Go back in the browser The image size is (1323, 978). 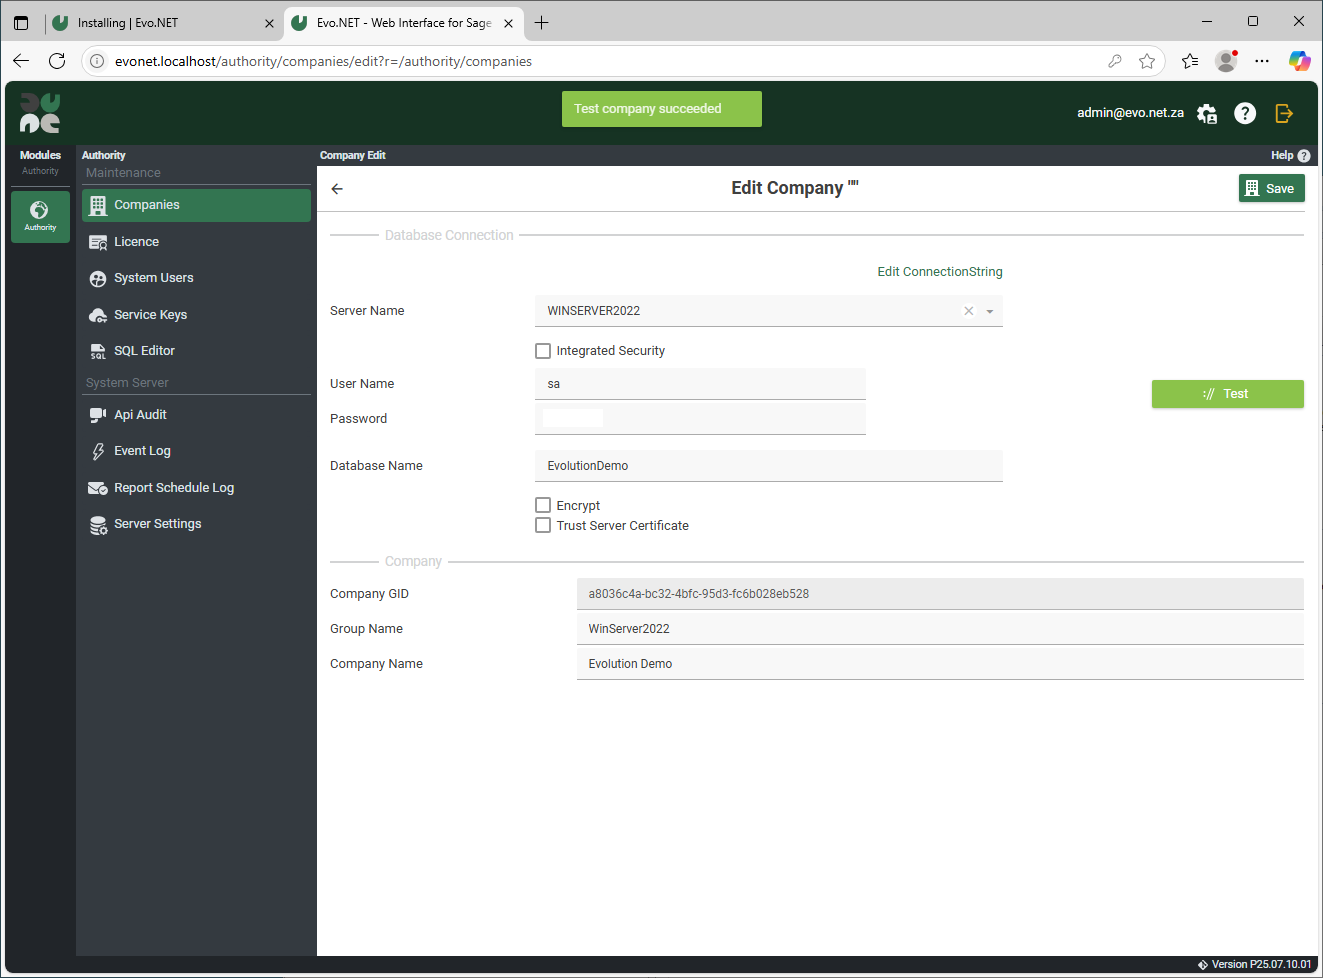coord(21,61)
